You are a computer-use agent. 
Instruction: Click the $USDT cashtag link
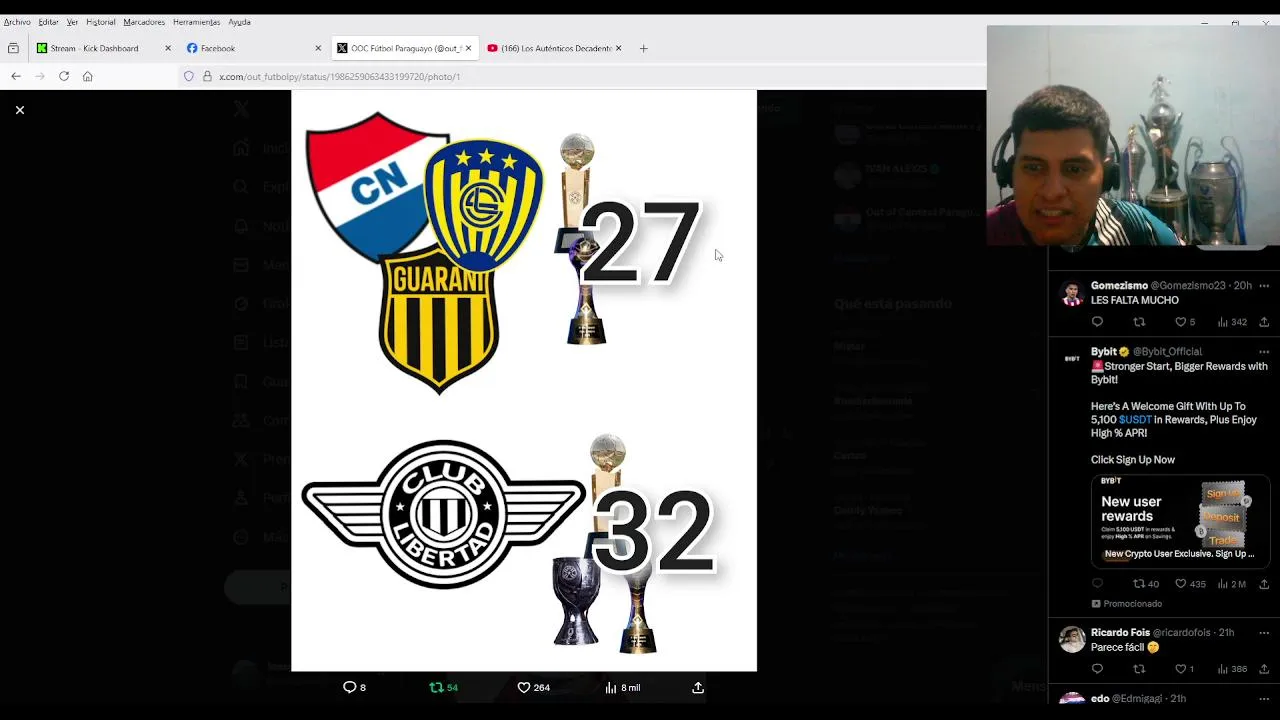[x=1135, y=420]
